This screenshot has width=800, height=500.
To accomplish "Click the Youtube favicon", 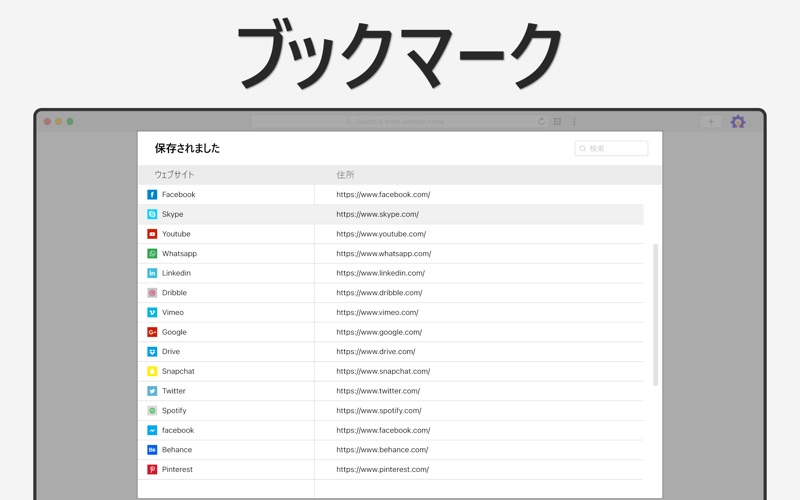I will tap(152, 234).
